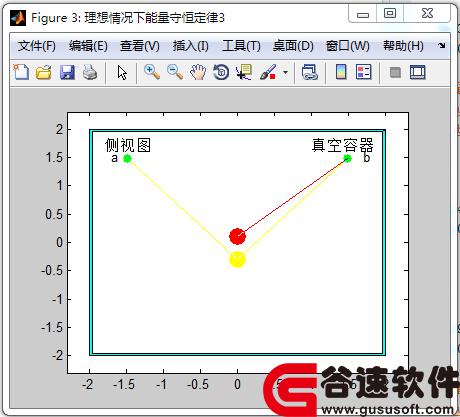Select the Edit Plot arrow tool
Screen dimensions: 460x417
122,72
